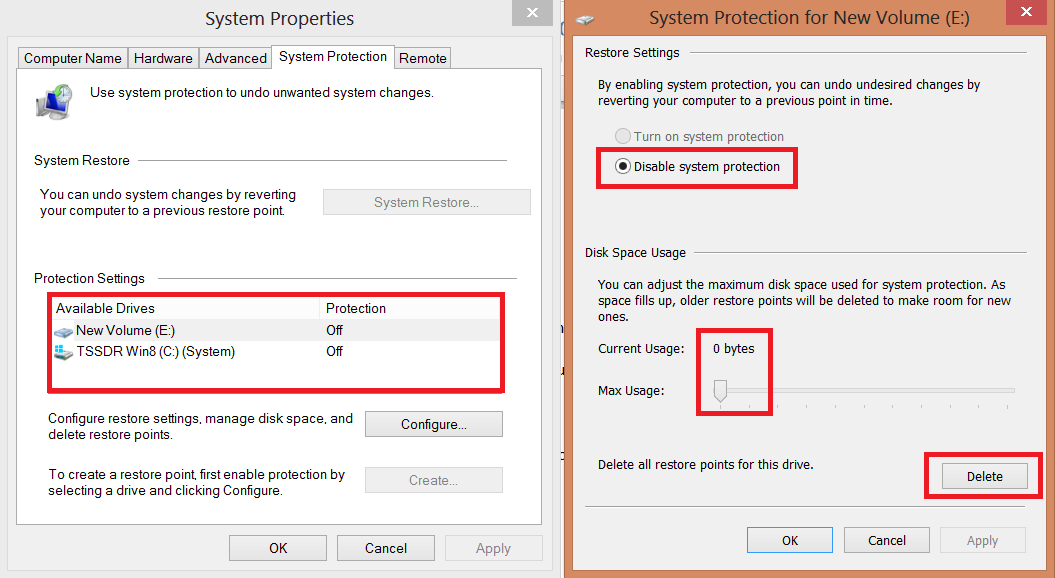Image resolution: width=1055 pixels, height=578 pixels.
Task: Switch to the Remote tab
Action: point(423,58)
